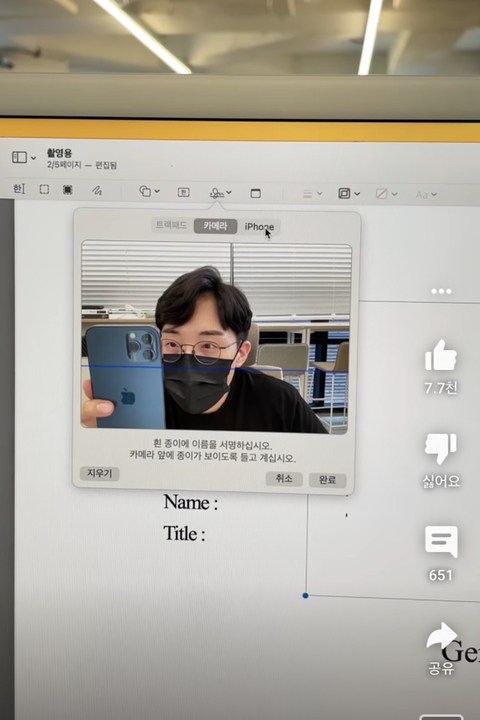Click the 촬영용 document title

[59, 153]
